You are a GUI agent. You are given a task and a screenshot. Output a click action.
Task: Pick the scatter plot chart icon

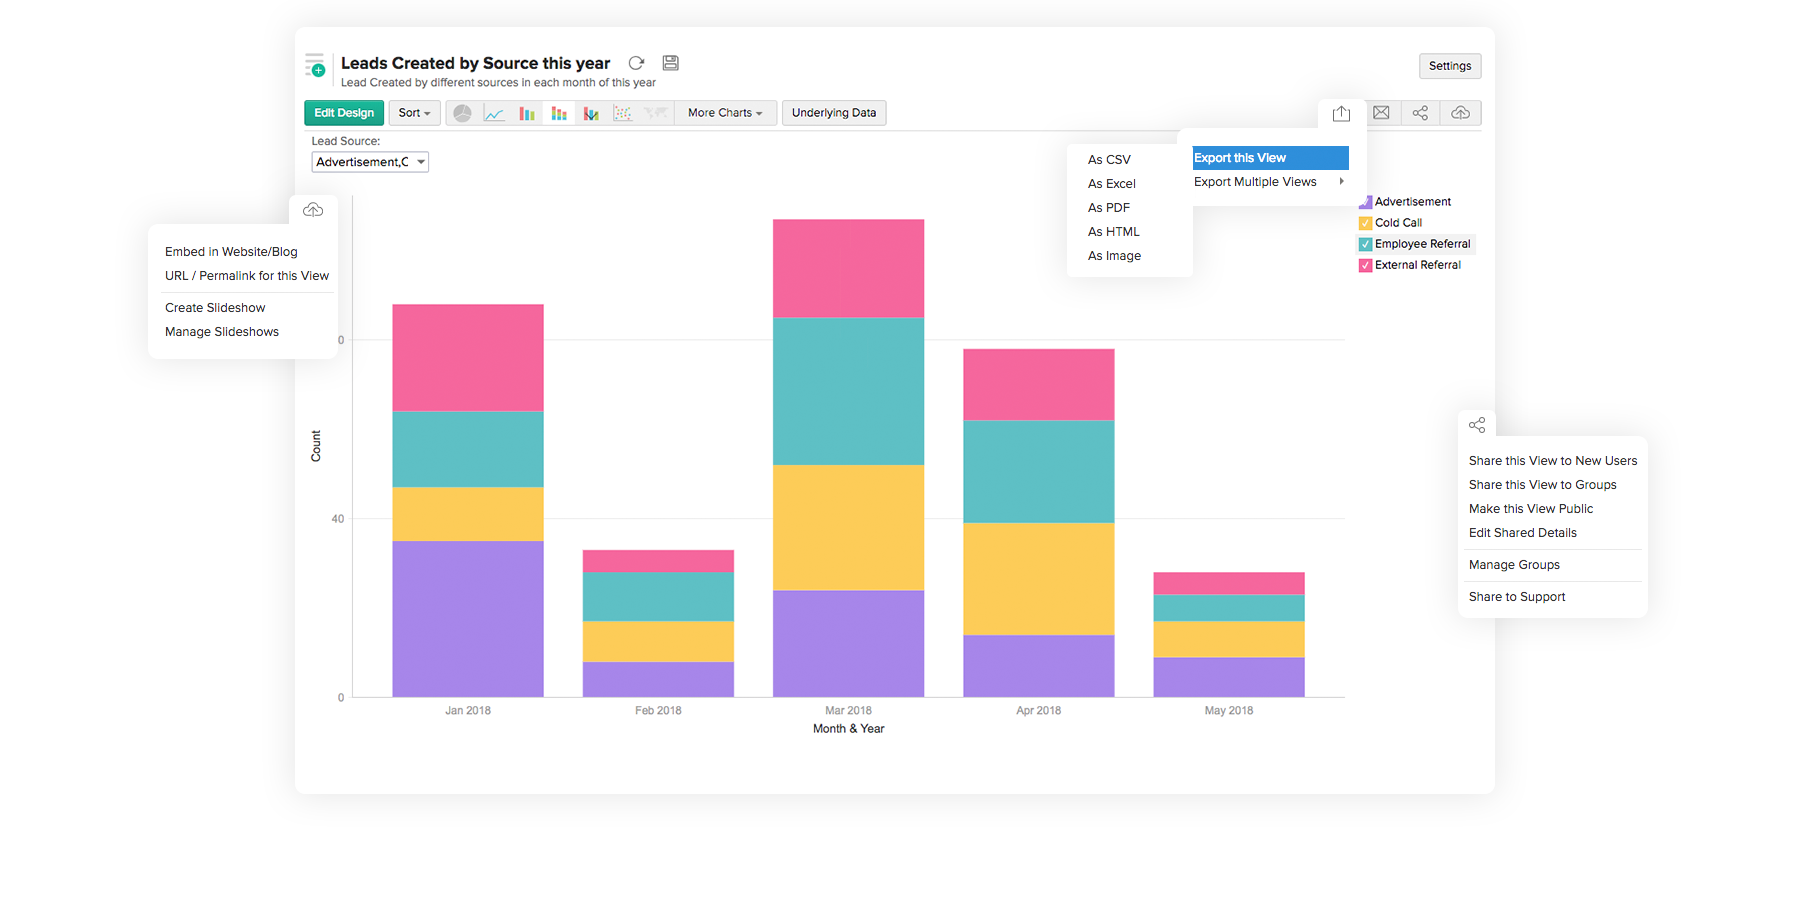point(622,113)
